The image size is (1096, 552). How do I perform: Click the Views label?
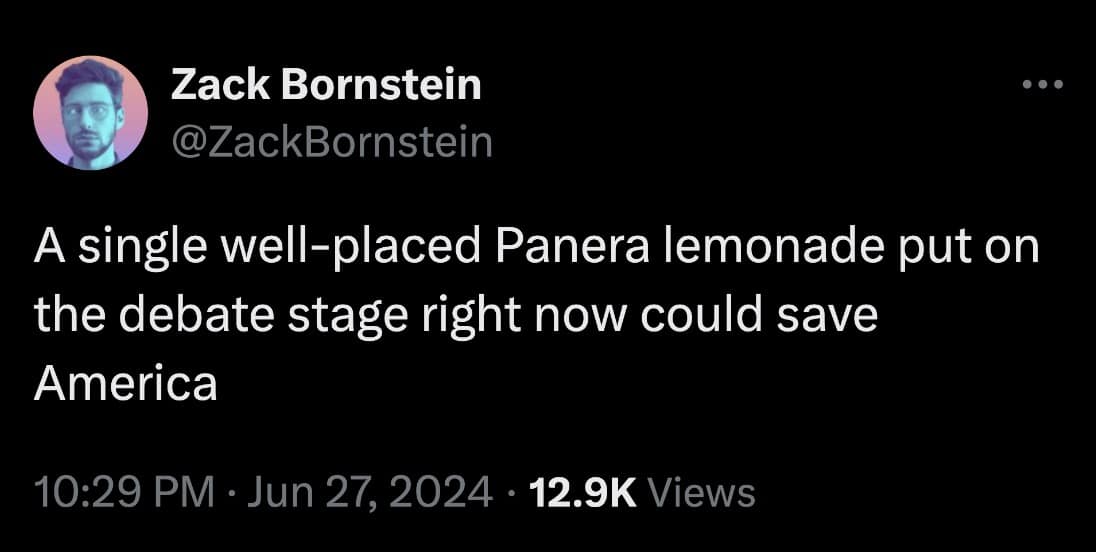click(x=702, y=491)
